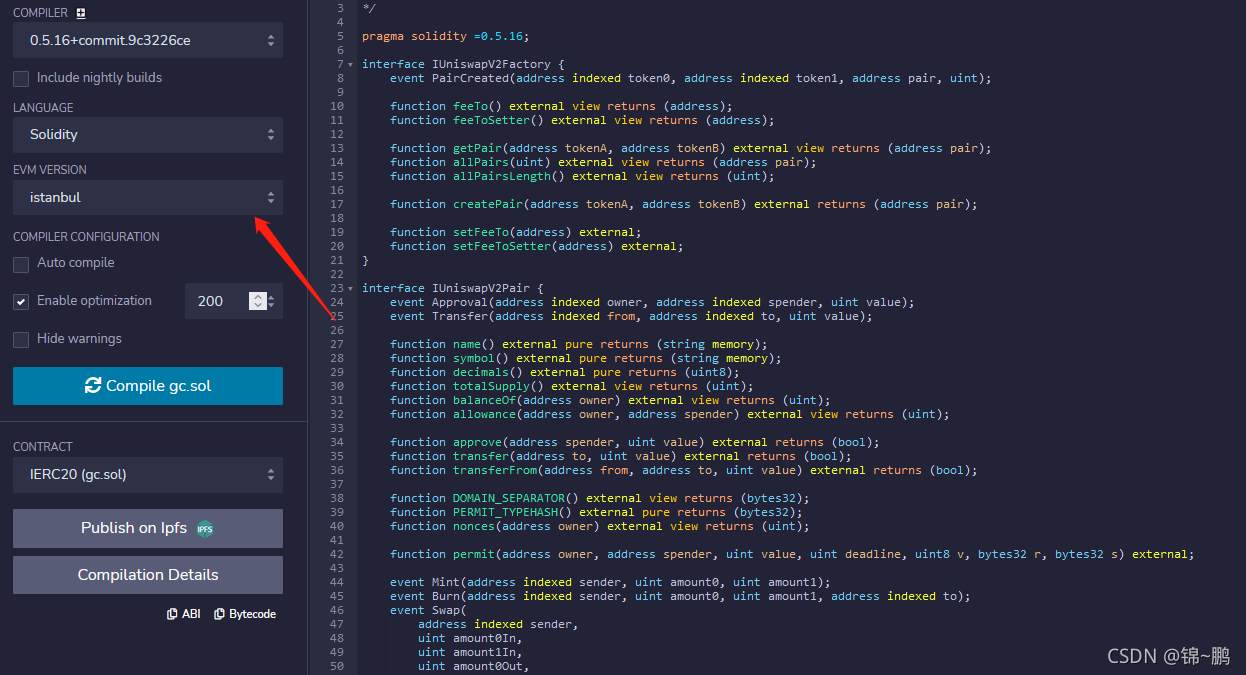Collapse the IUniswapV2Factory interface fold arrow
Screen dimensions: 1246x675
(x=350, y=64)
